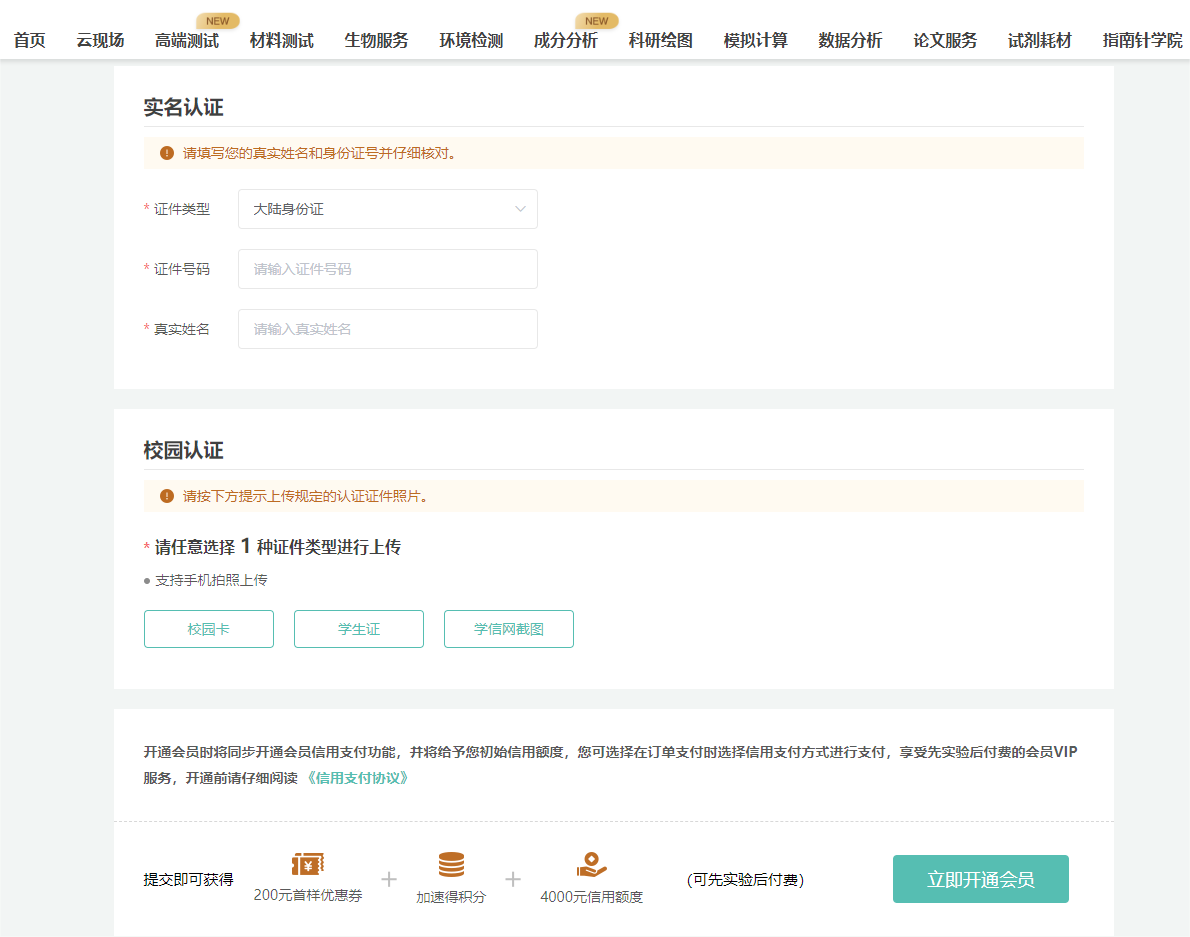Select 学信网截图 as upload certificate type
This screenshot has width=1190, height=937.
pyautogui.click(x=508, y=628)
